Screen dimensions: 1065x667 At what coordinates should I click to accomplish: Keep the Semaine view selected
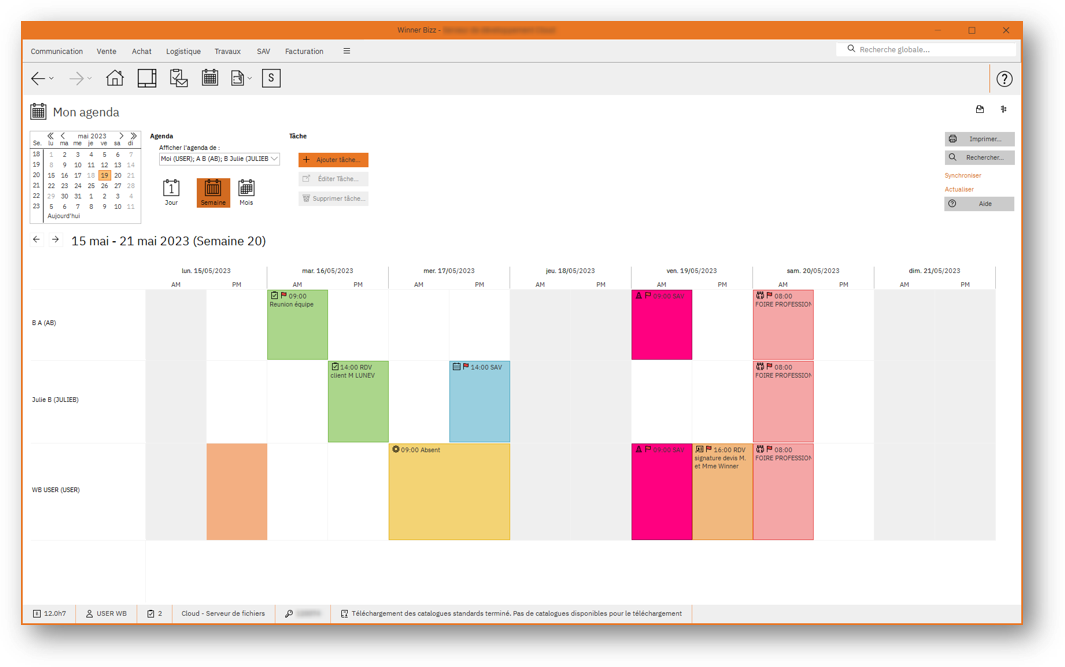(x=213, y=191)
